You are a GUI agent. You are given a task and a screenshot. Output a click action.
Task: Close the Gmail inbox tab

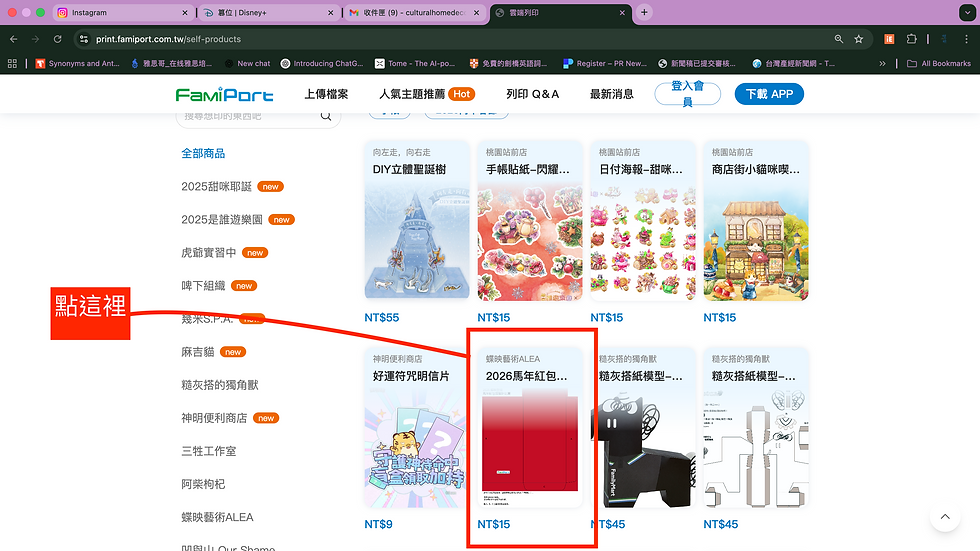click(476, 12)
